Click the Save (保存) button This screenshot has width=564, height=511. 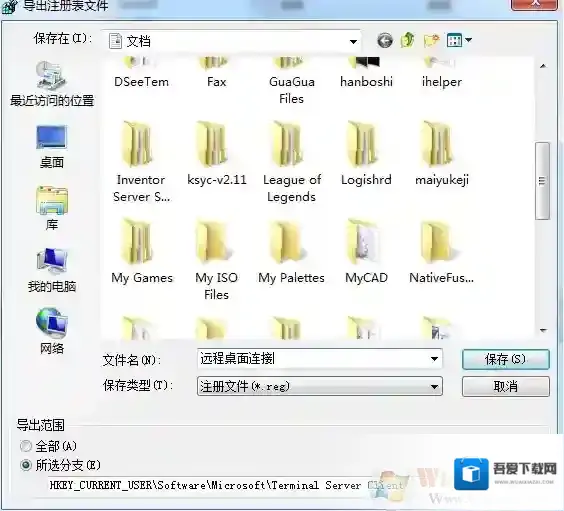coord(505,359)
